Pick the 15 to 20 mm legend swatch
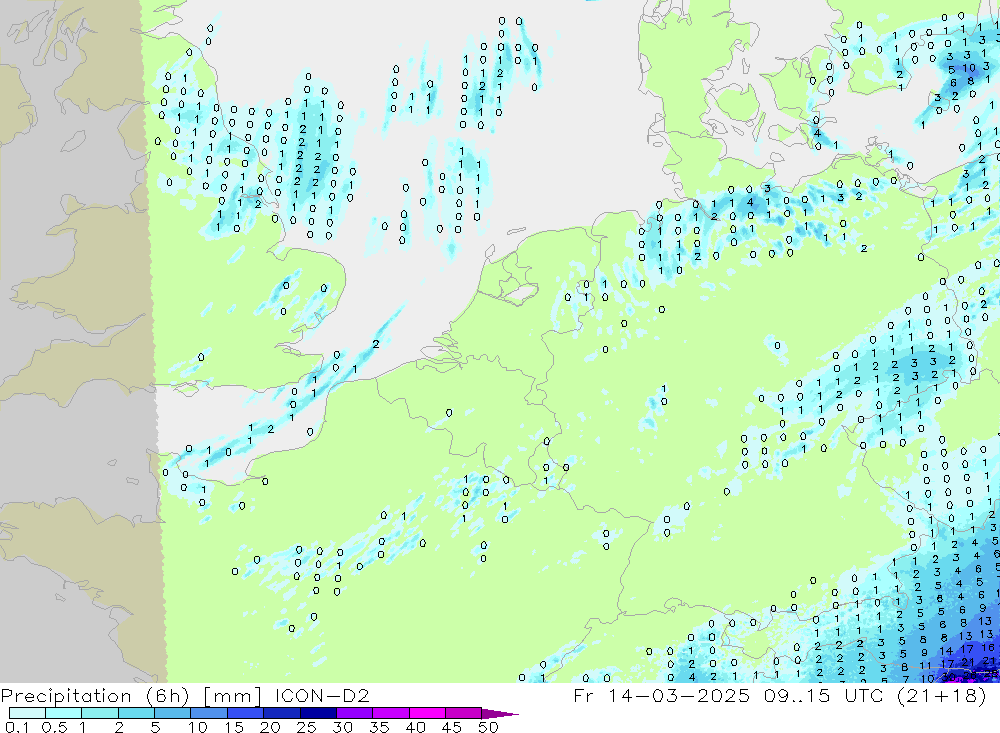1000x733 pixels. [245, 713]
